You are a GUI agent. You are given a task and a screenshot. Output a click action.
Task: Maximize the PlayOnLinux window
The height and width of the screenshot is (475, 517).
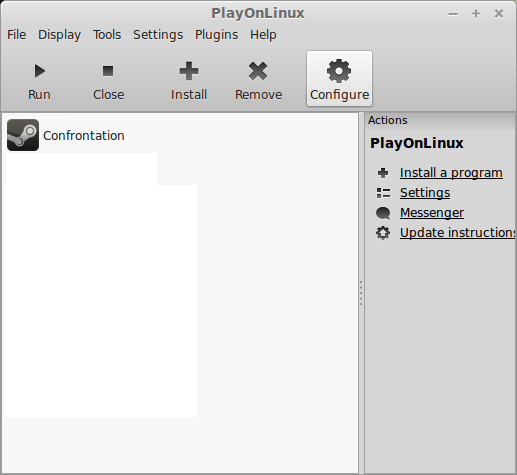pyautogui.click(x=476, y=14)
